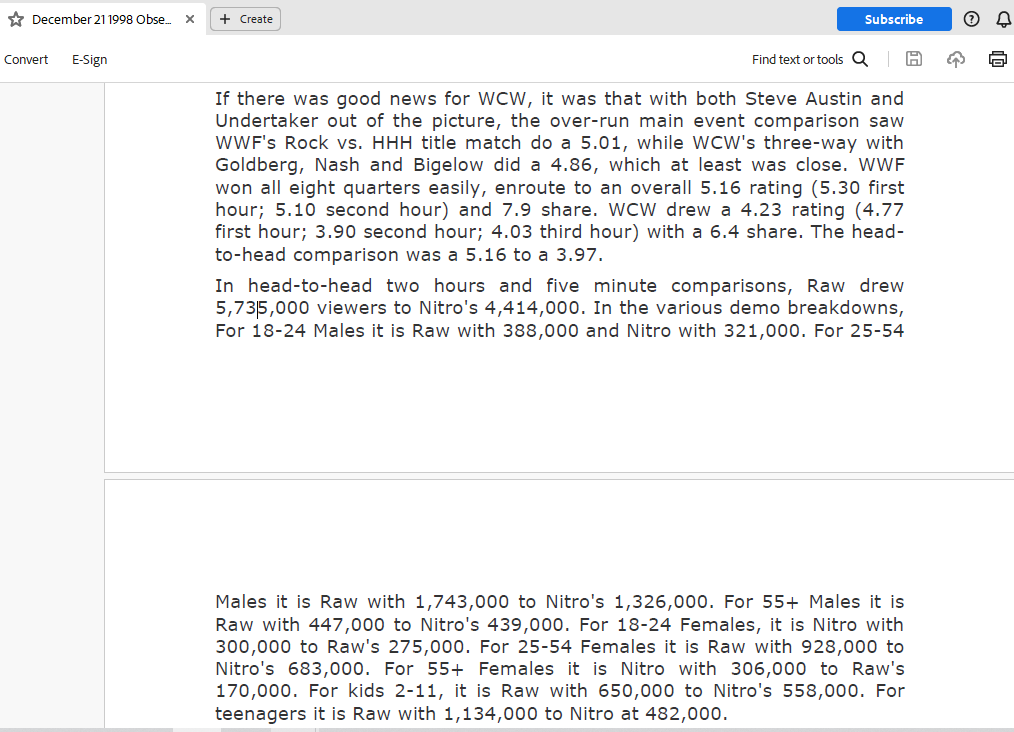Click the "388,000" figure for Raw

point(541,331)
